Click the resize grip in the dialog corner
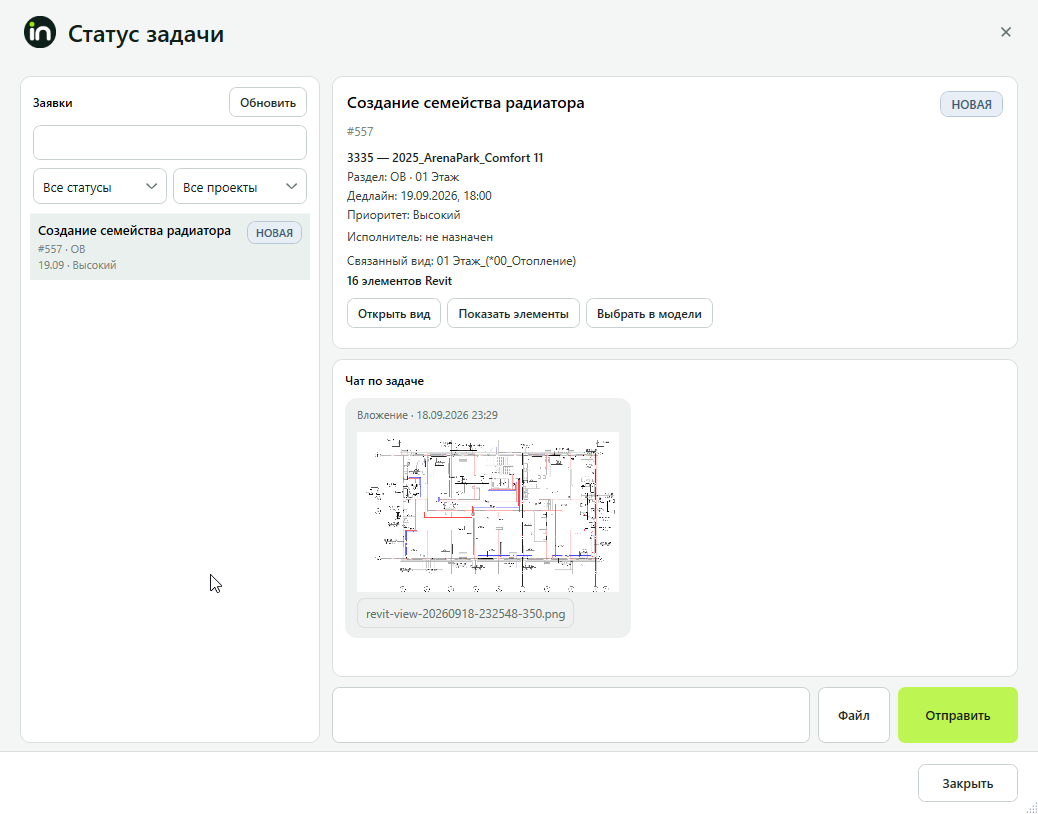 point(1031,807)
